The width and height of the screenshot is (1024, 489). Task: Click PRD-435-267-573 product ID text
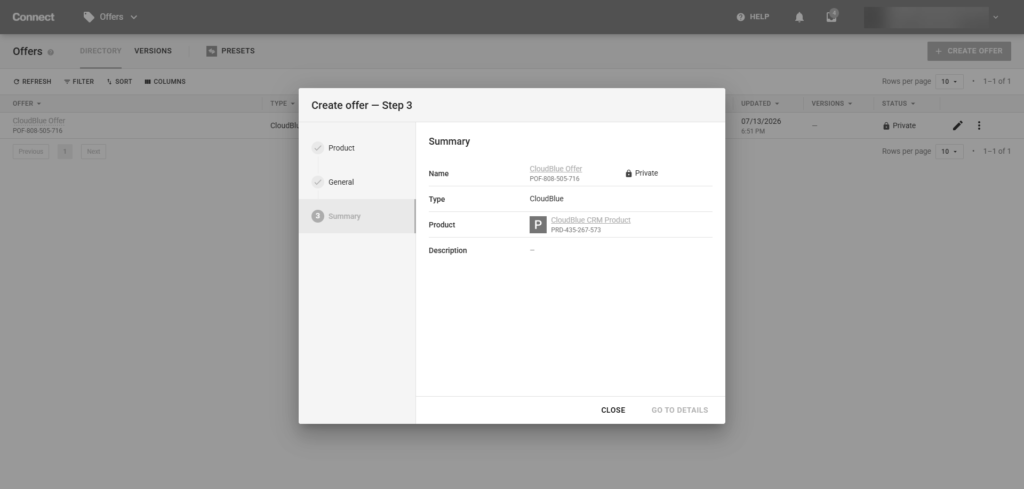pyautogui.click(x=575, y=230)
